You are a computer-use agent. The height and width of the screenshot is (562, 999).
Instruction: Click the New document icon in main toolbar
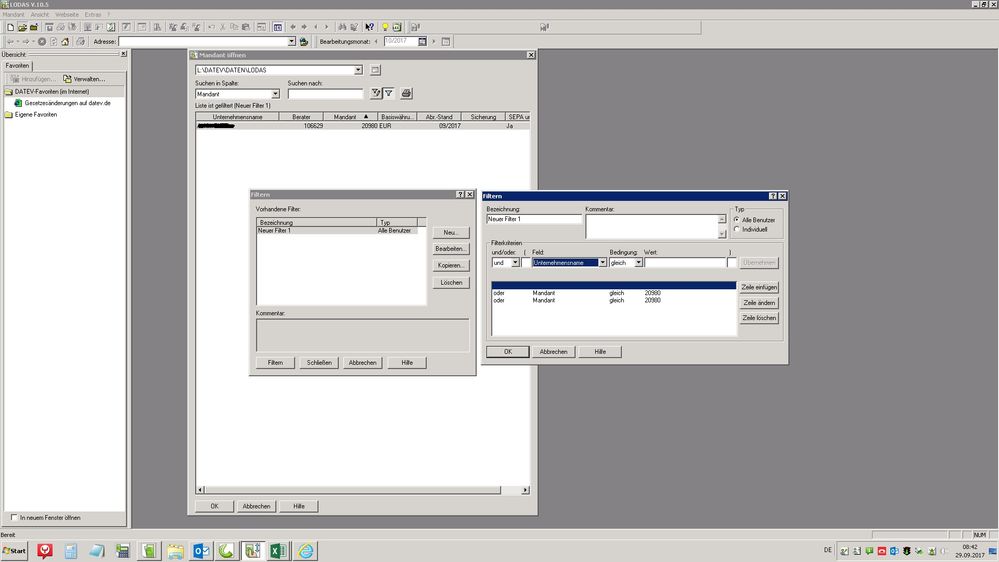(x=10, y=27)
